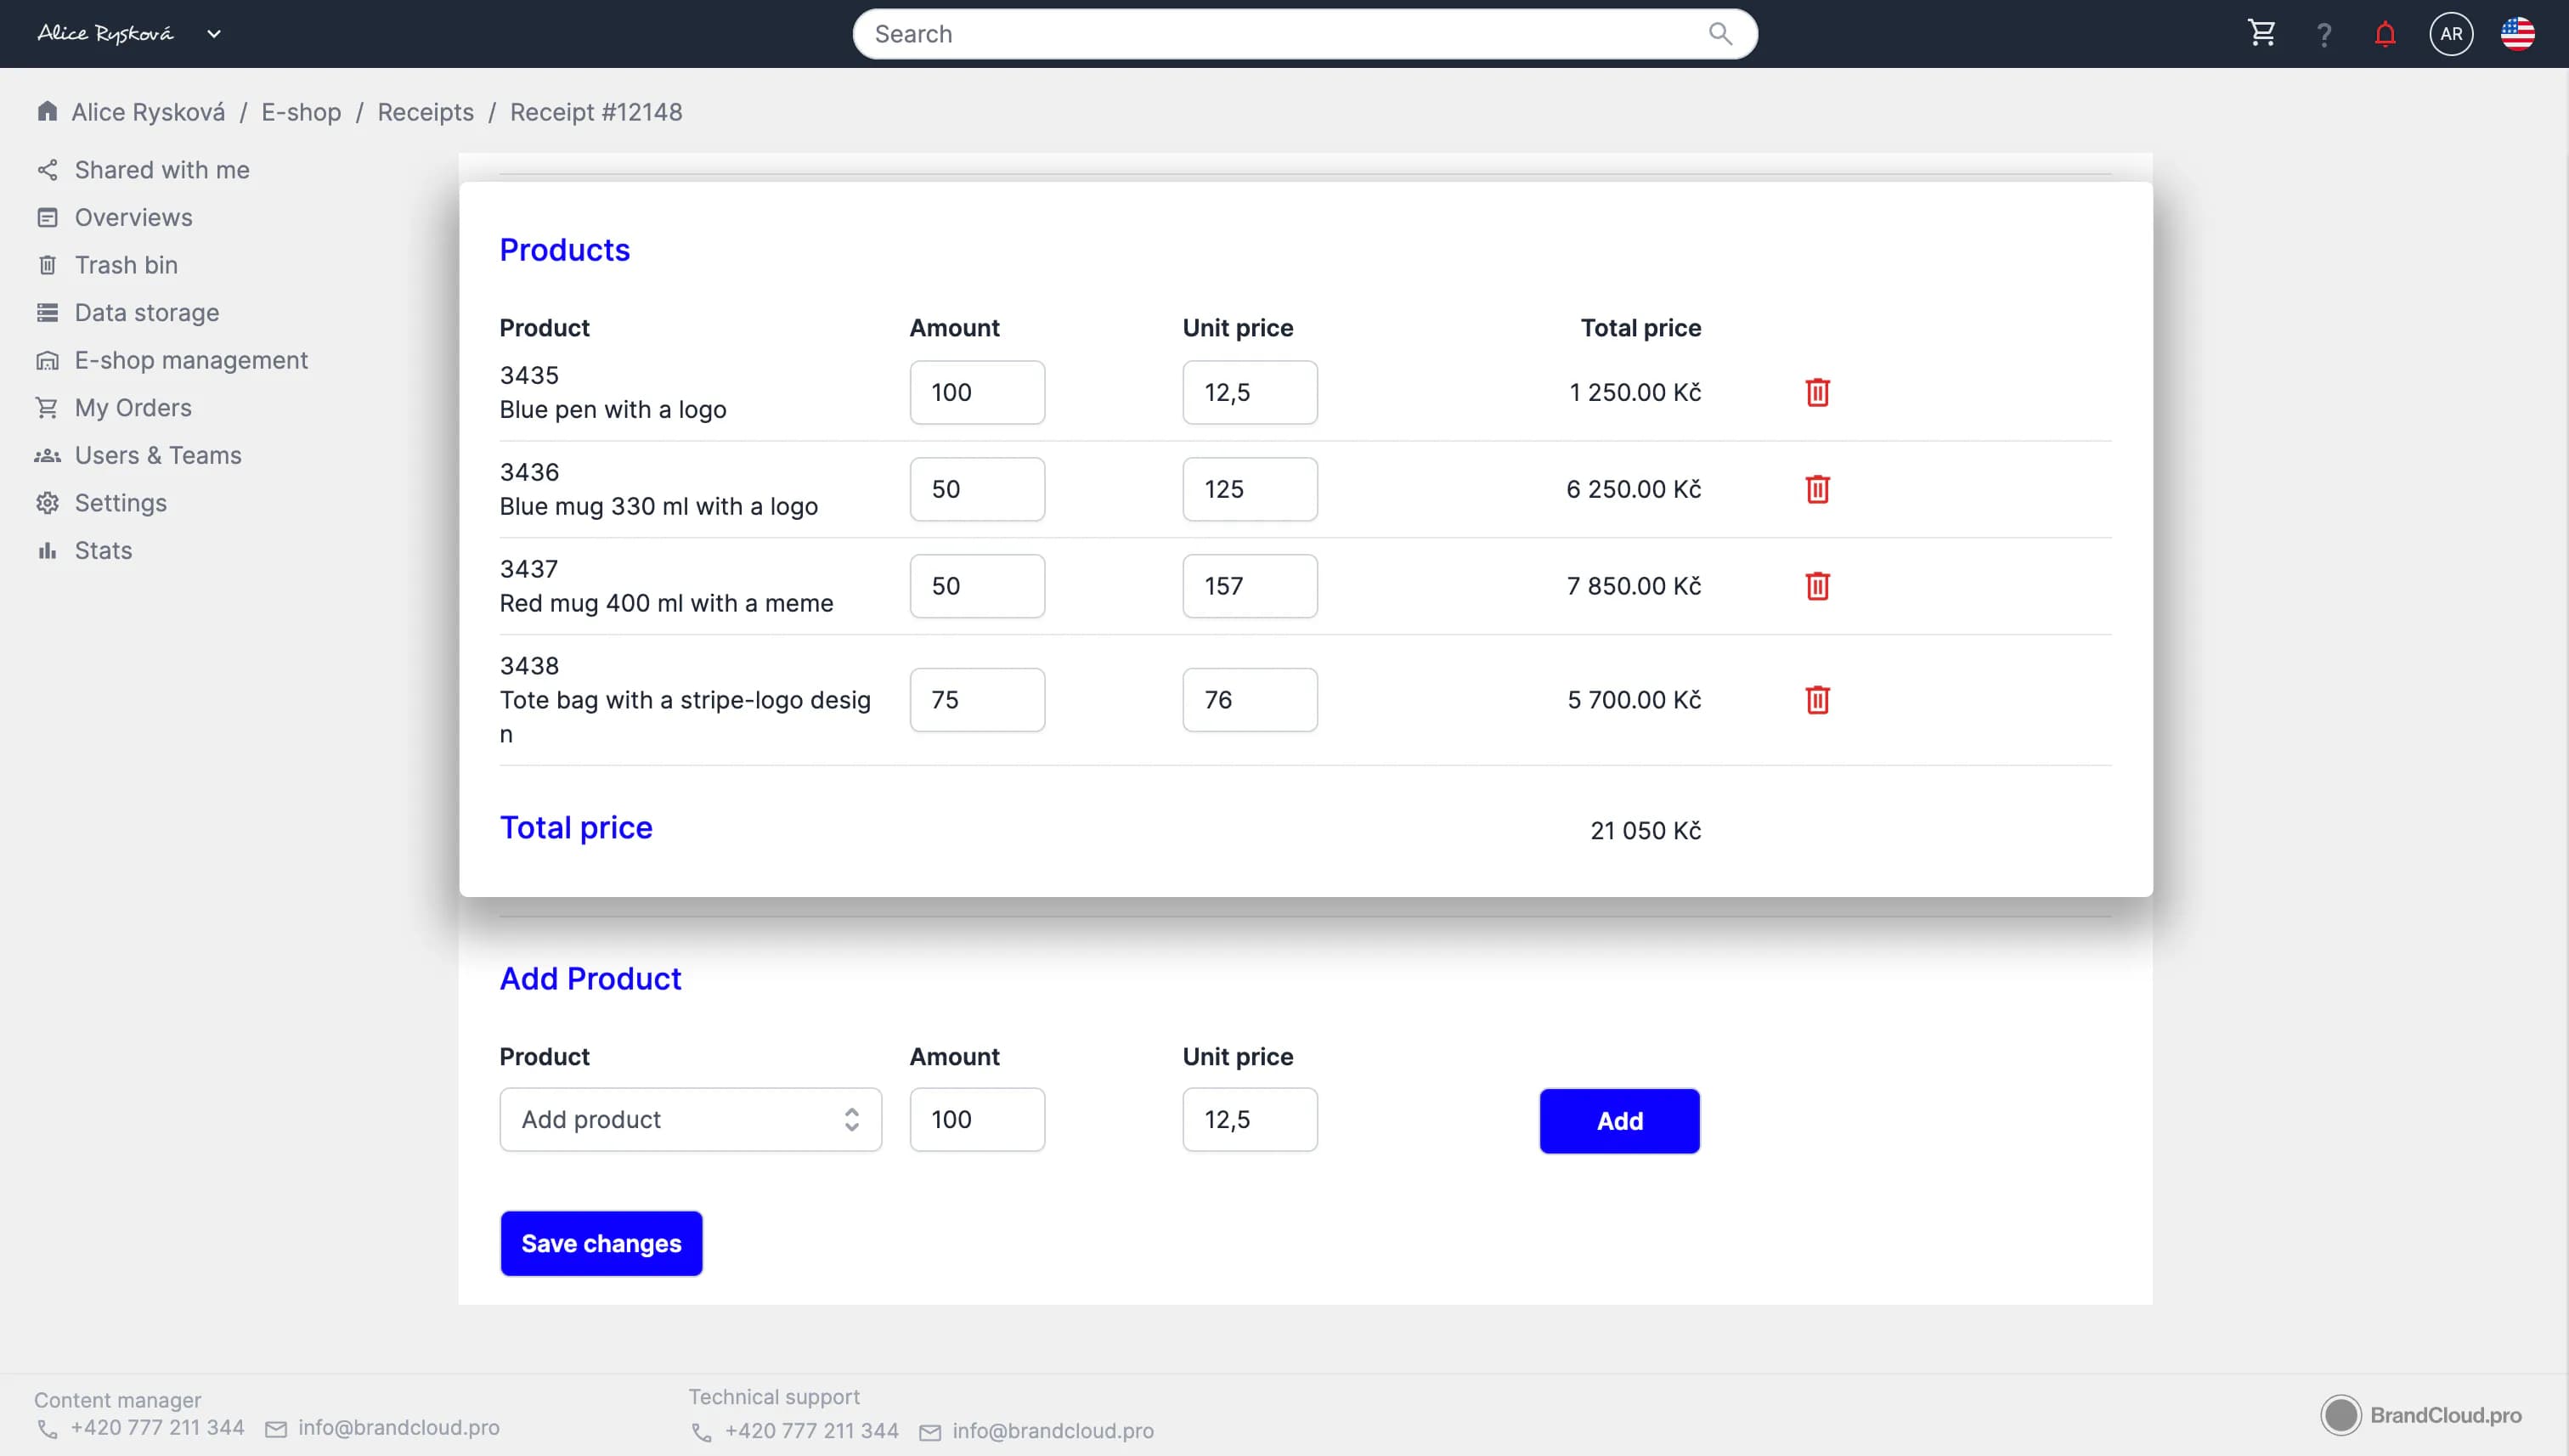Open Trash bin from sidebar
The height and width of the screenshot is (1456, 2569).
(x=126, y=265)
